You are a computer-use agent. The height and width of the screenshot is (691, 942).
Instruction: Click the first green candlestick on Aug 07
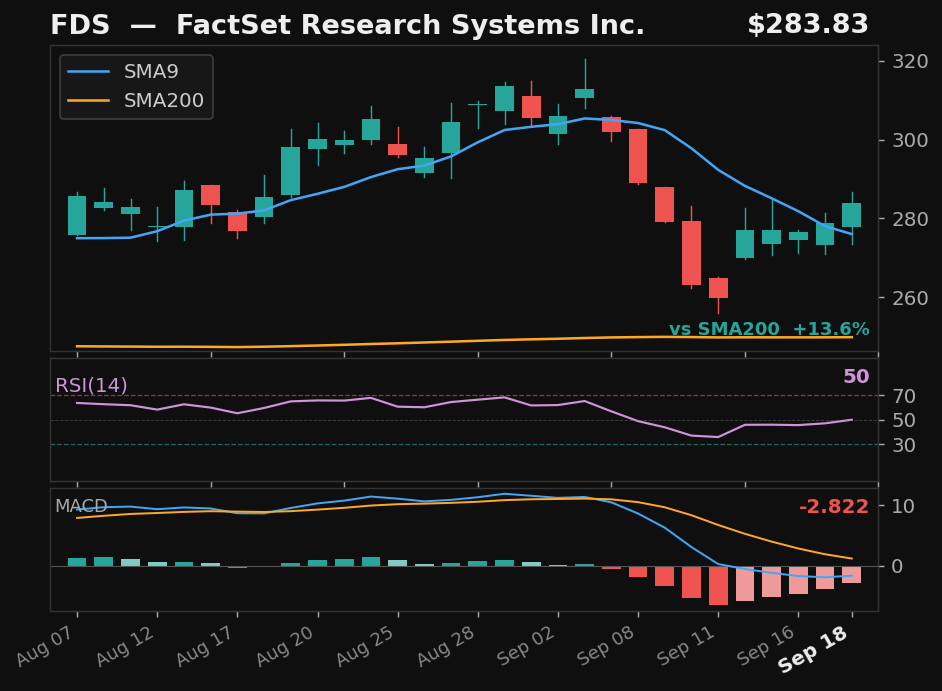pos(77,215)
